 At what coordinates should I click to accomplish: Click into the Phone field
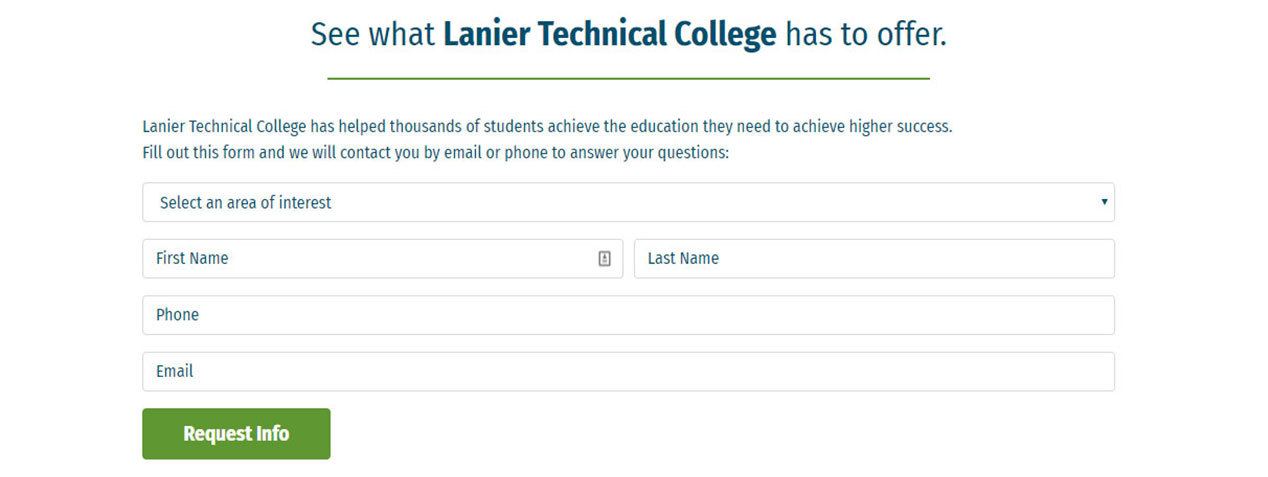click(628, 315)
